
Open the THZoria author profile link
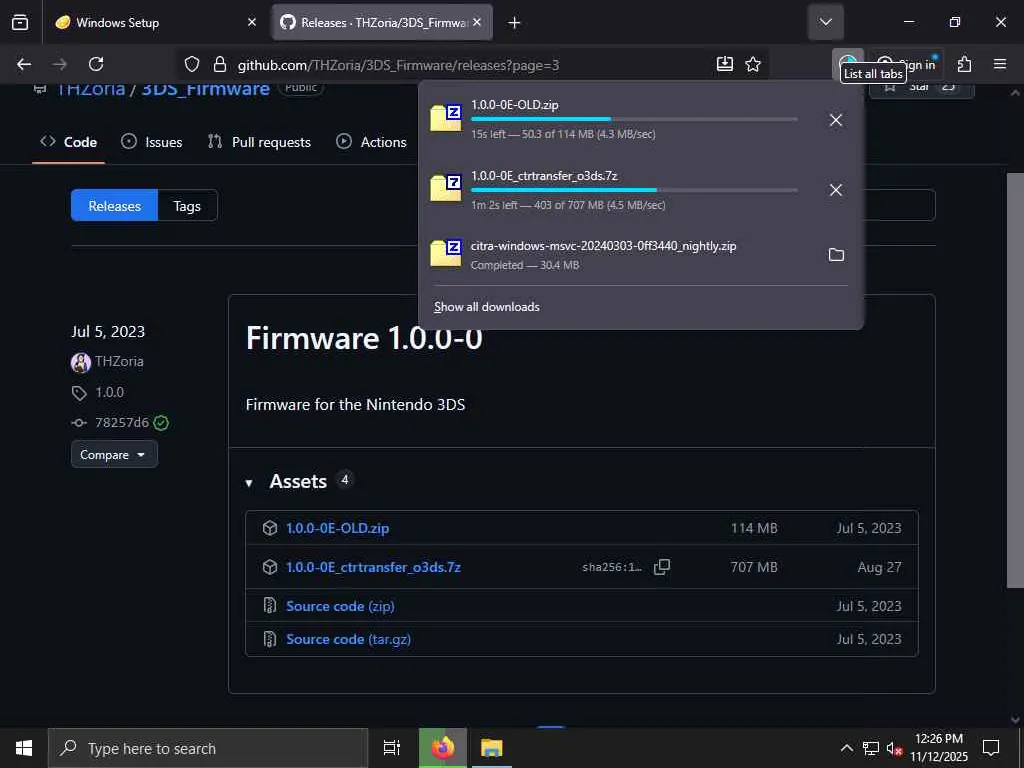point(119,361)
